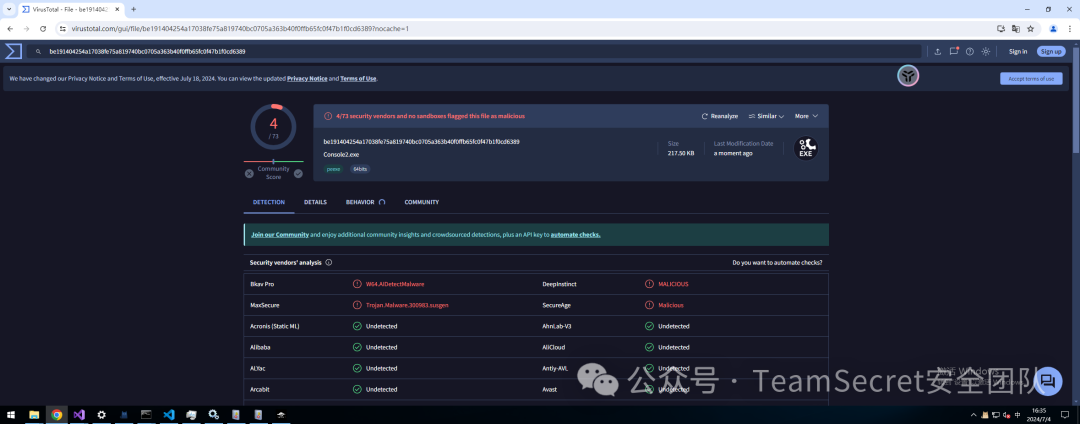Open Visual Studio from the taskbar
The image size is (1080, 424).
[x=79, y=414]
